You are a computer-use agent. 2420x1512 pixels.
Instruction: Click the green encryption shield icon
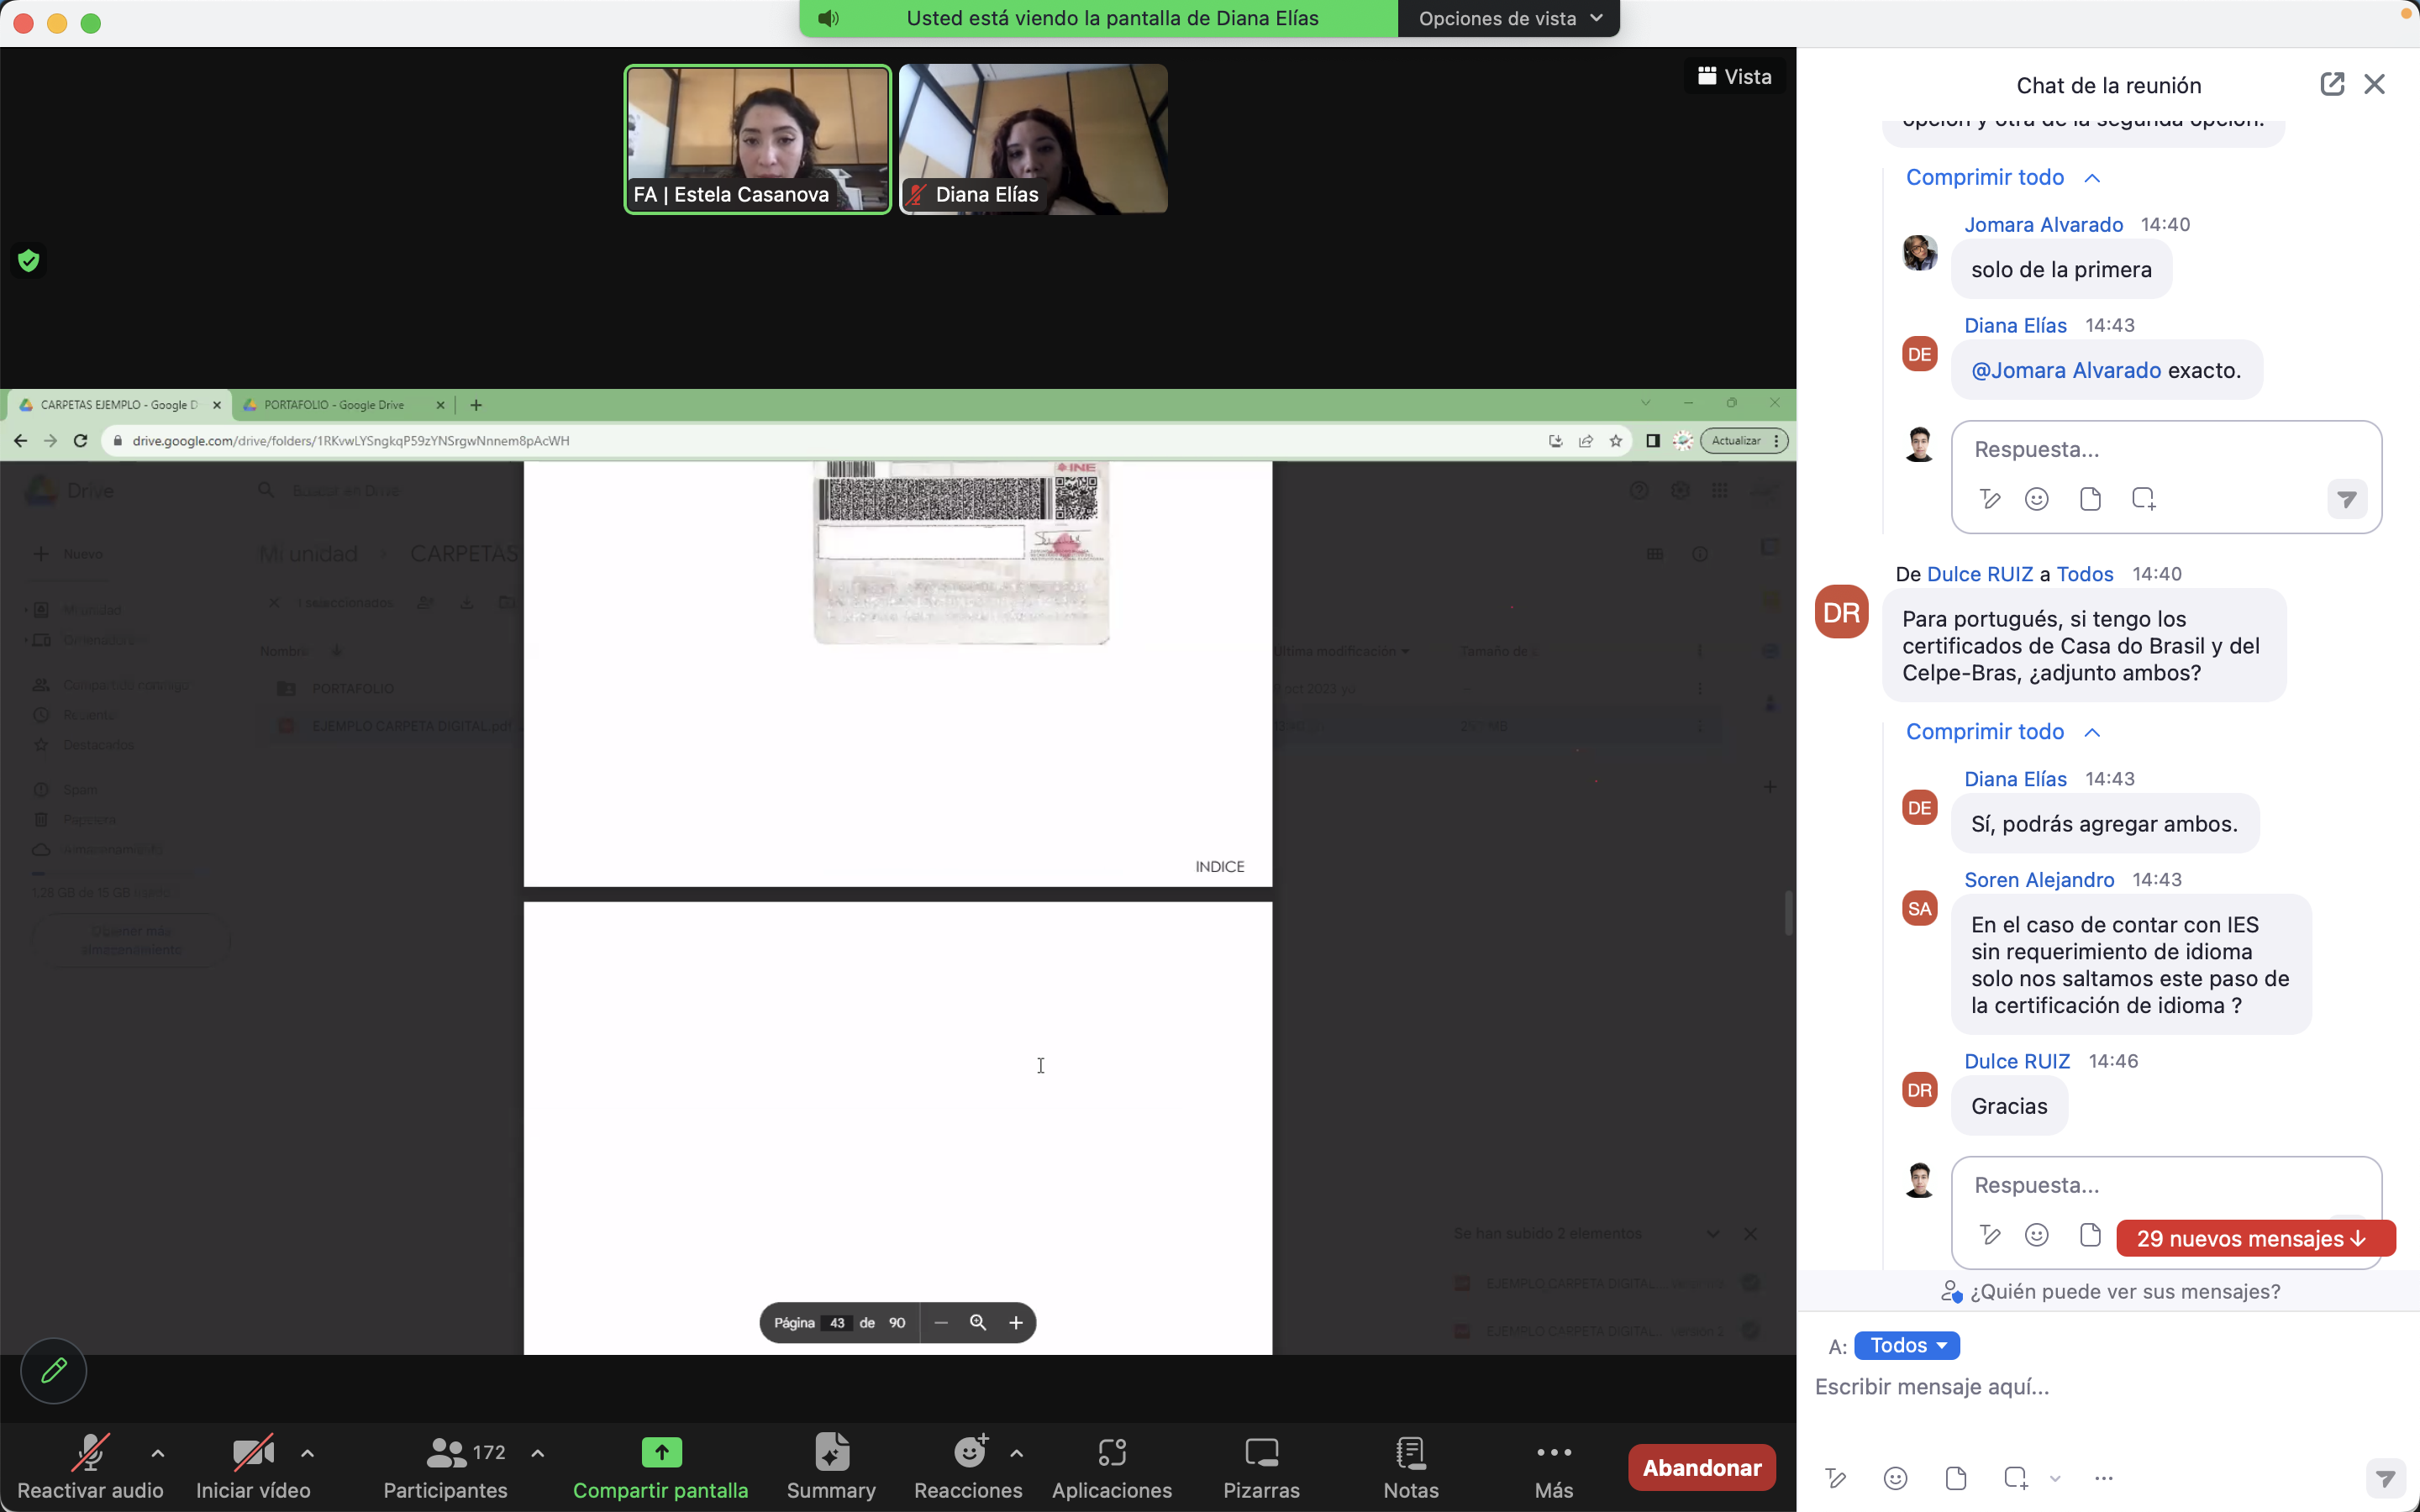click(29, 261)
